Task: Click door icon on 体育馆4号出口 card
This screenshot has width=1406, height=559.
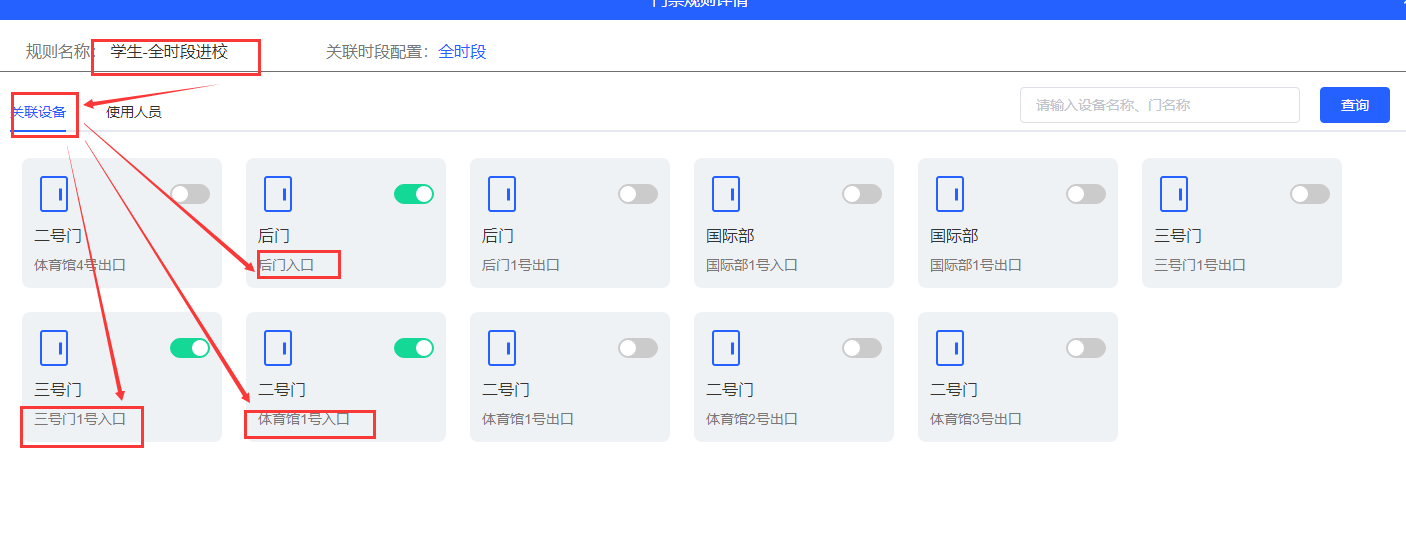Action: [x=54, y=194]
